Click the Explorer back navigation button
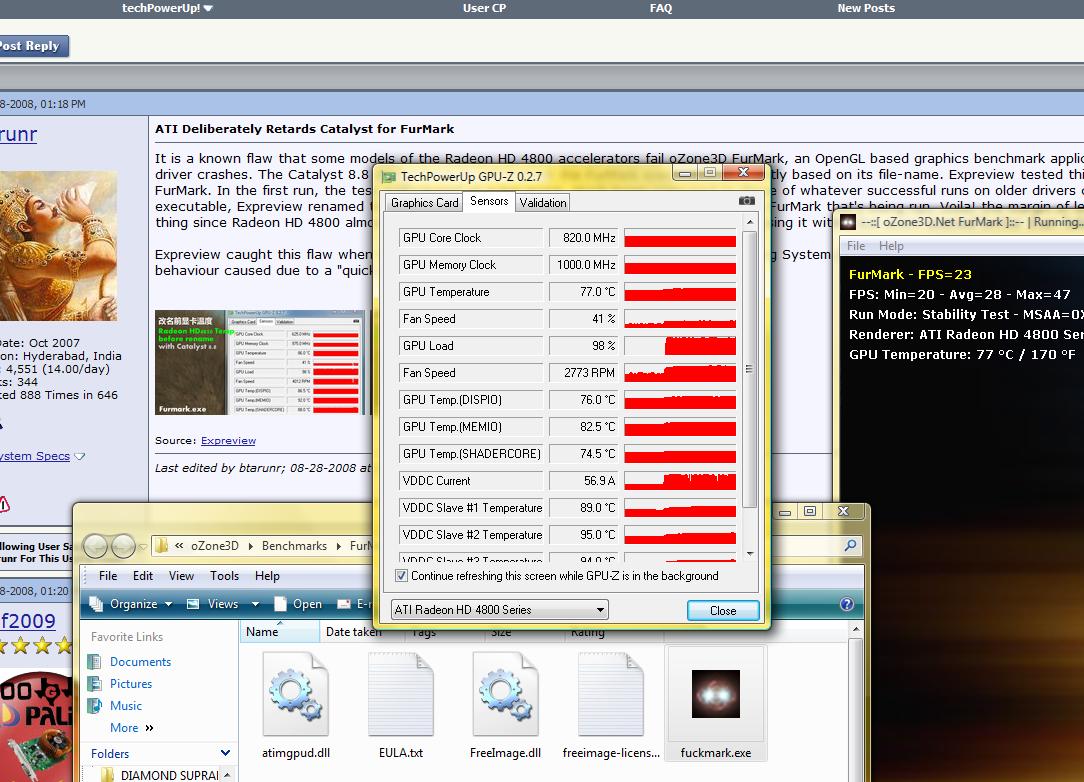Screen dimensions: 1084x782 96,546
